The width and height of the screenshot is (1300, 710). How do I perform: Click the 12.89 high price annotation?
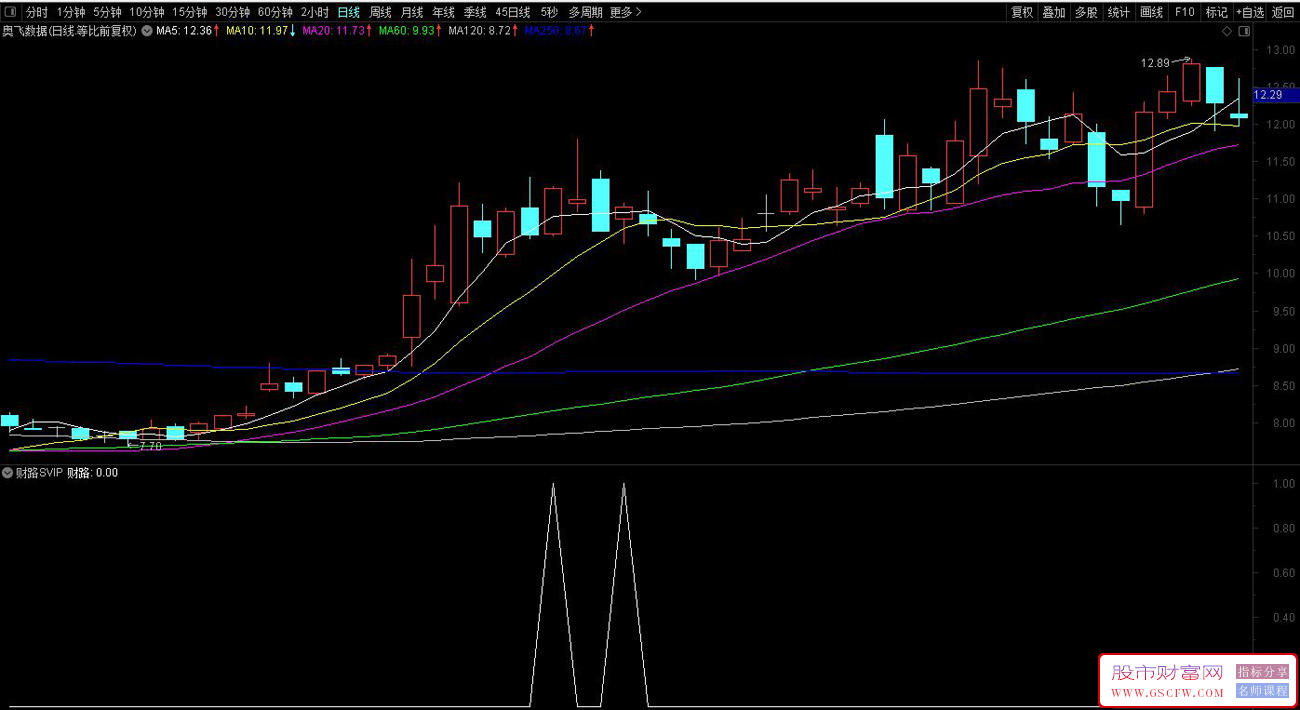click(x=1155, y=63)
